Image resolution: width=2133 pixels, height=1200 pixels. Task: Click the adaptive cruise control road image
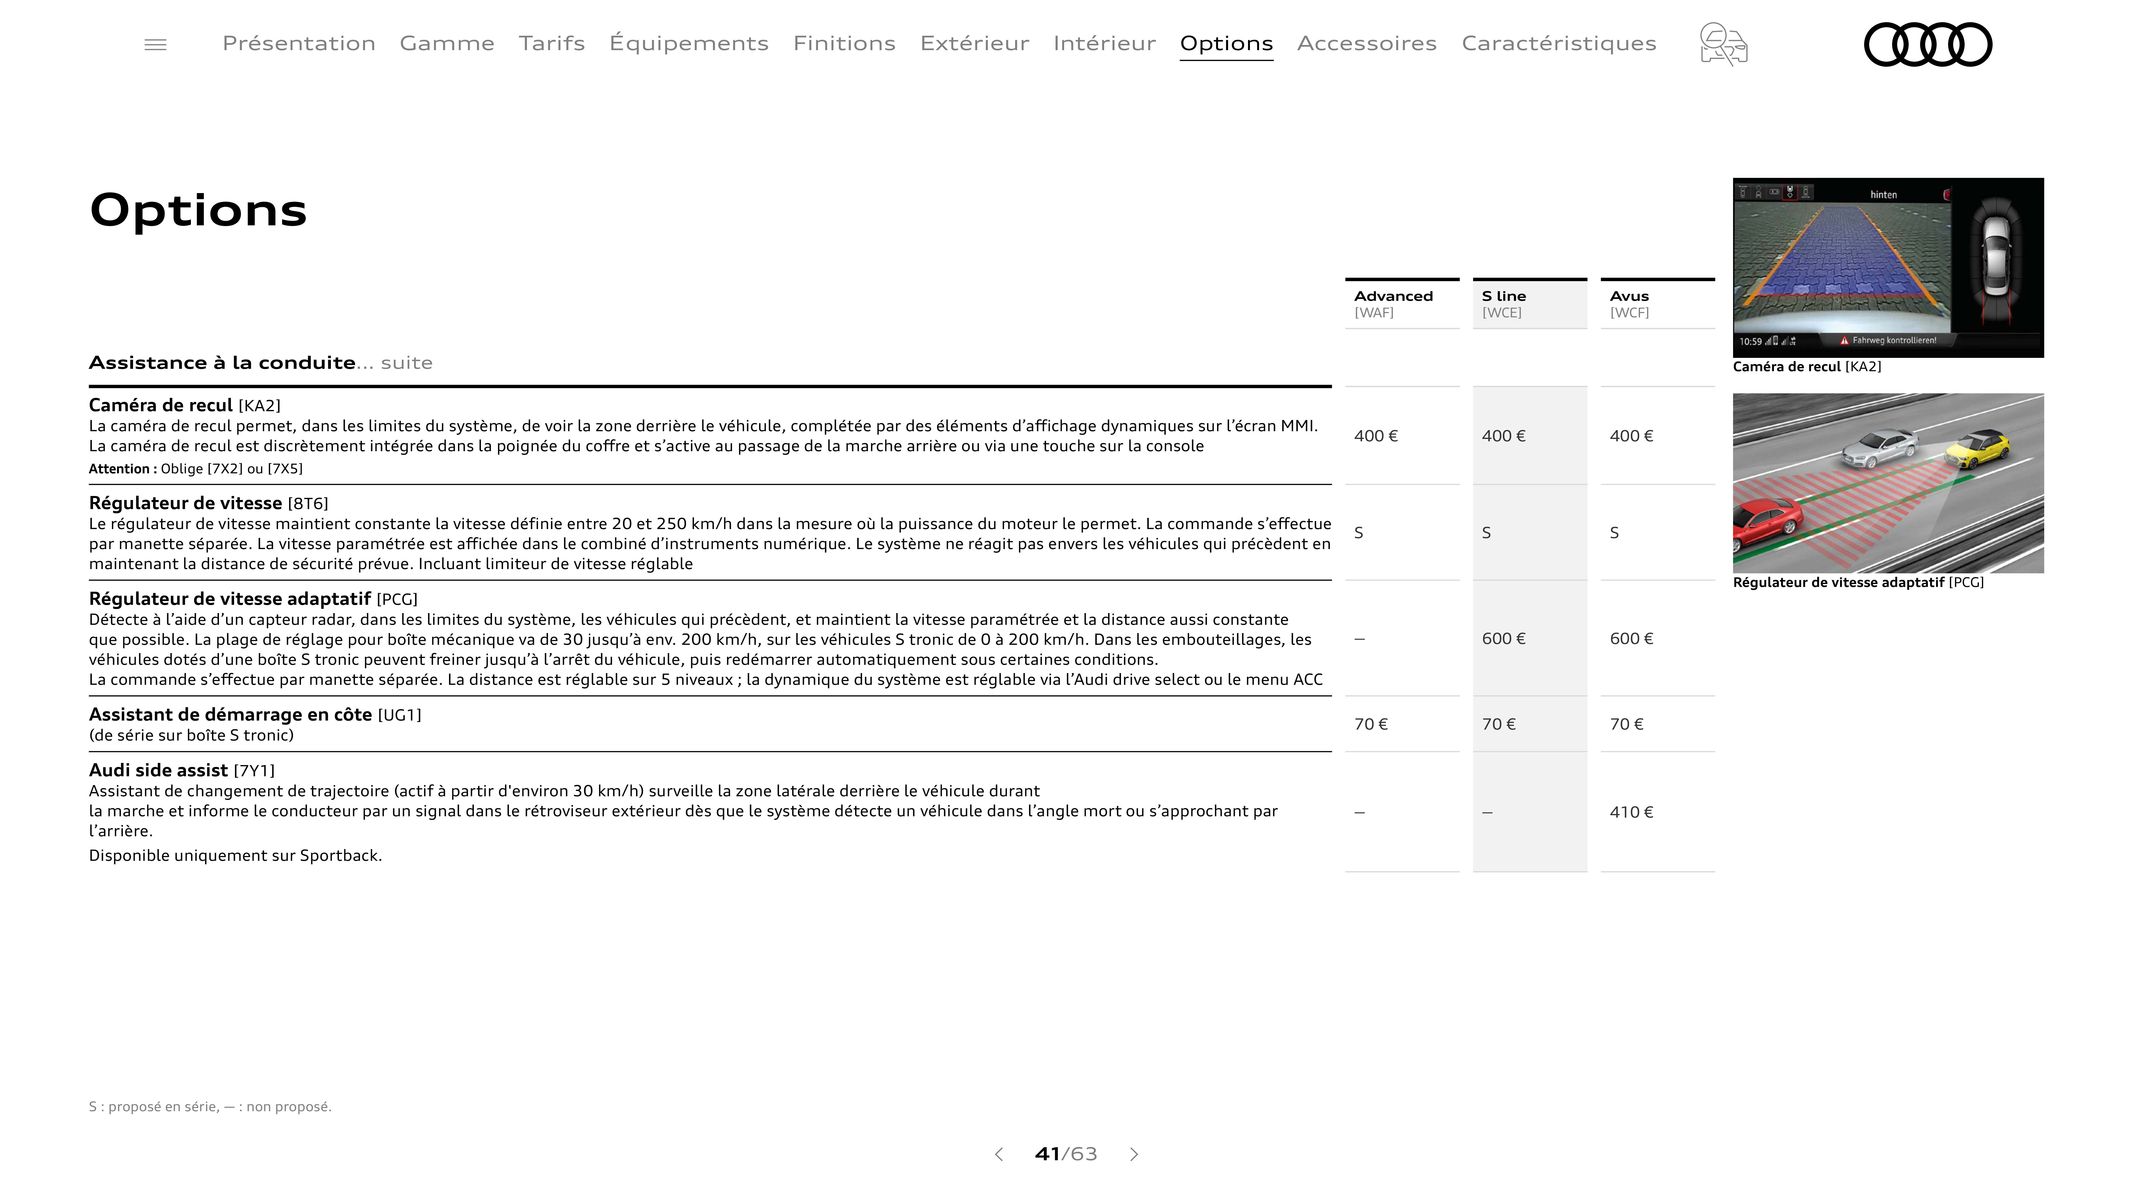click(1888, 483)
